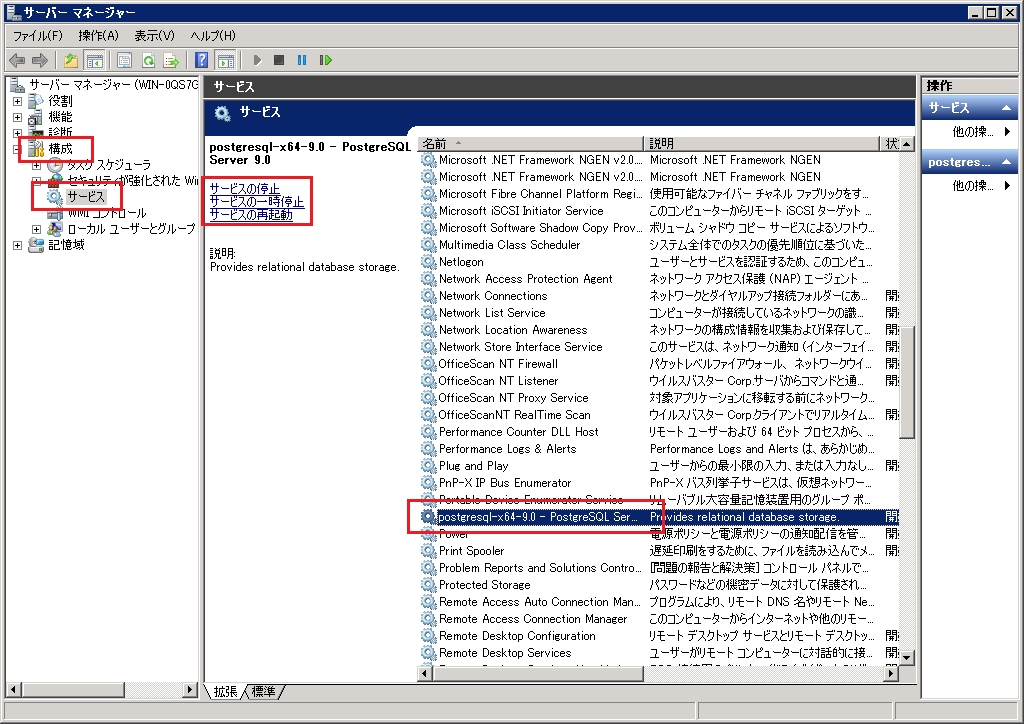
Task: Click the Refresh toolbar icon
Action: [x=148, y=60]
